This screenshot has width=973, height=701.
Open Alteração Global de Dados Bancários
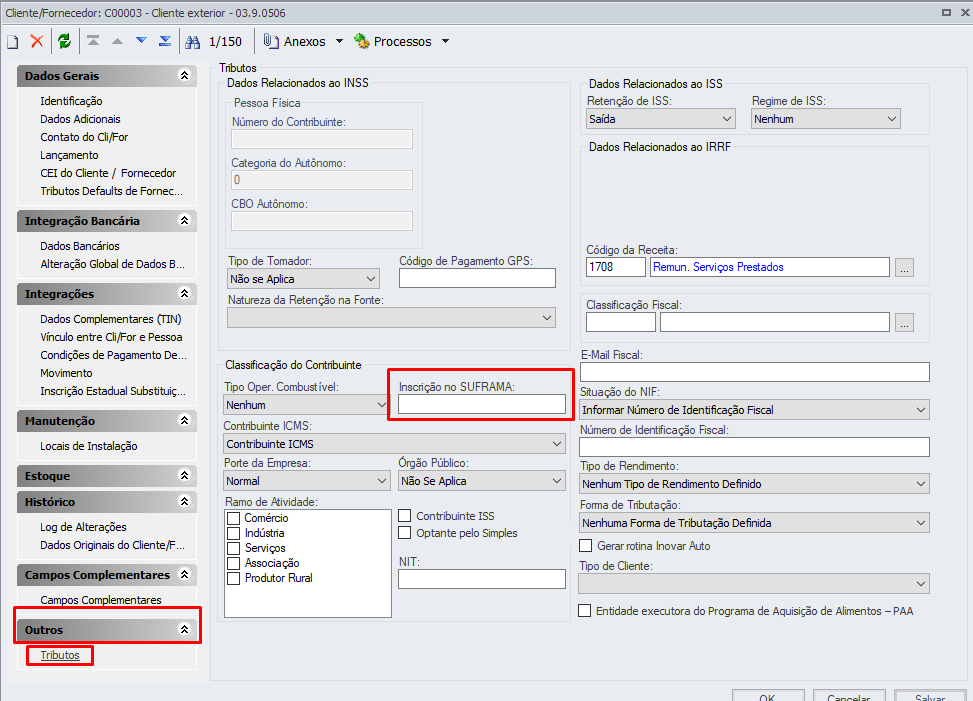(112, 264)
